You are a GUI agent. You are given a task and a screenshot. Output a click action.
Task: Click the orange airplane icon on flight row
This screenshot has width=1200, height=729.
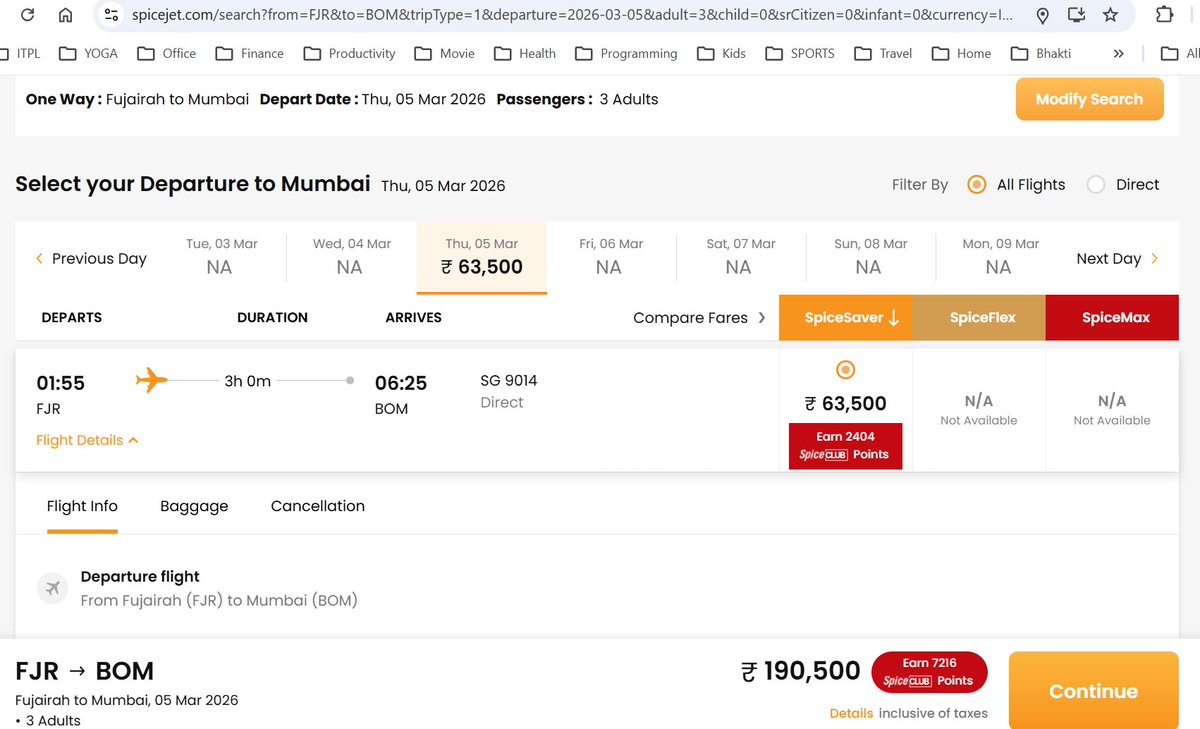point(151,380)
